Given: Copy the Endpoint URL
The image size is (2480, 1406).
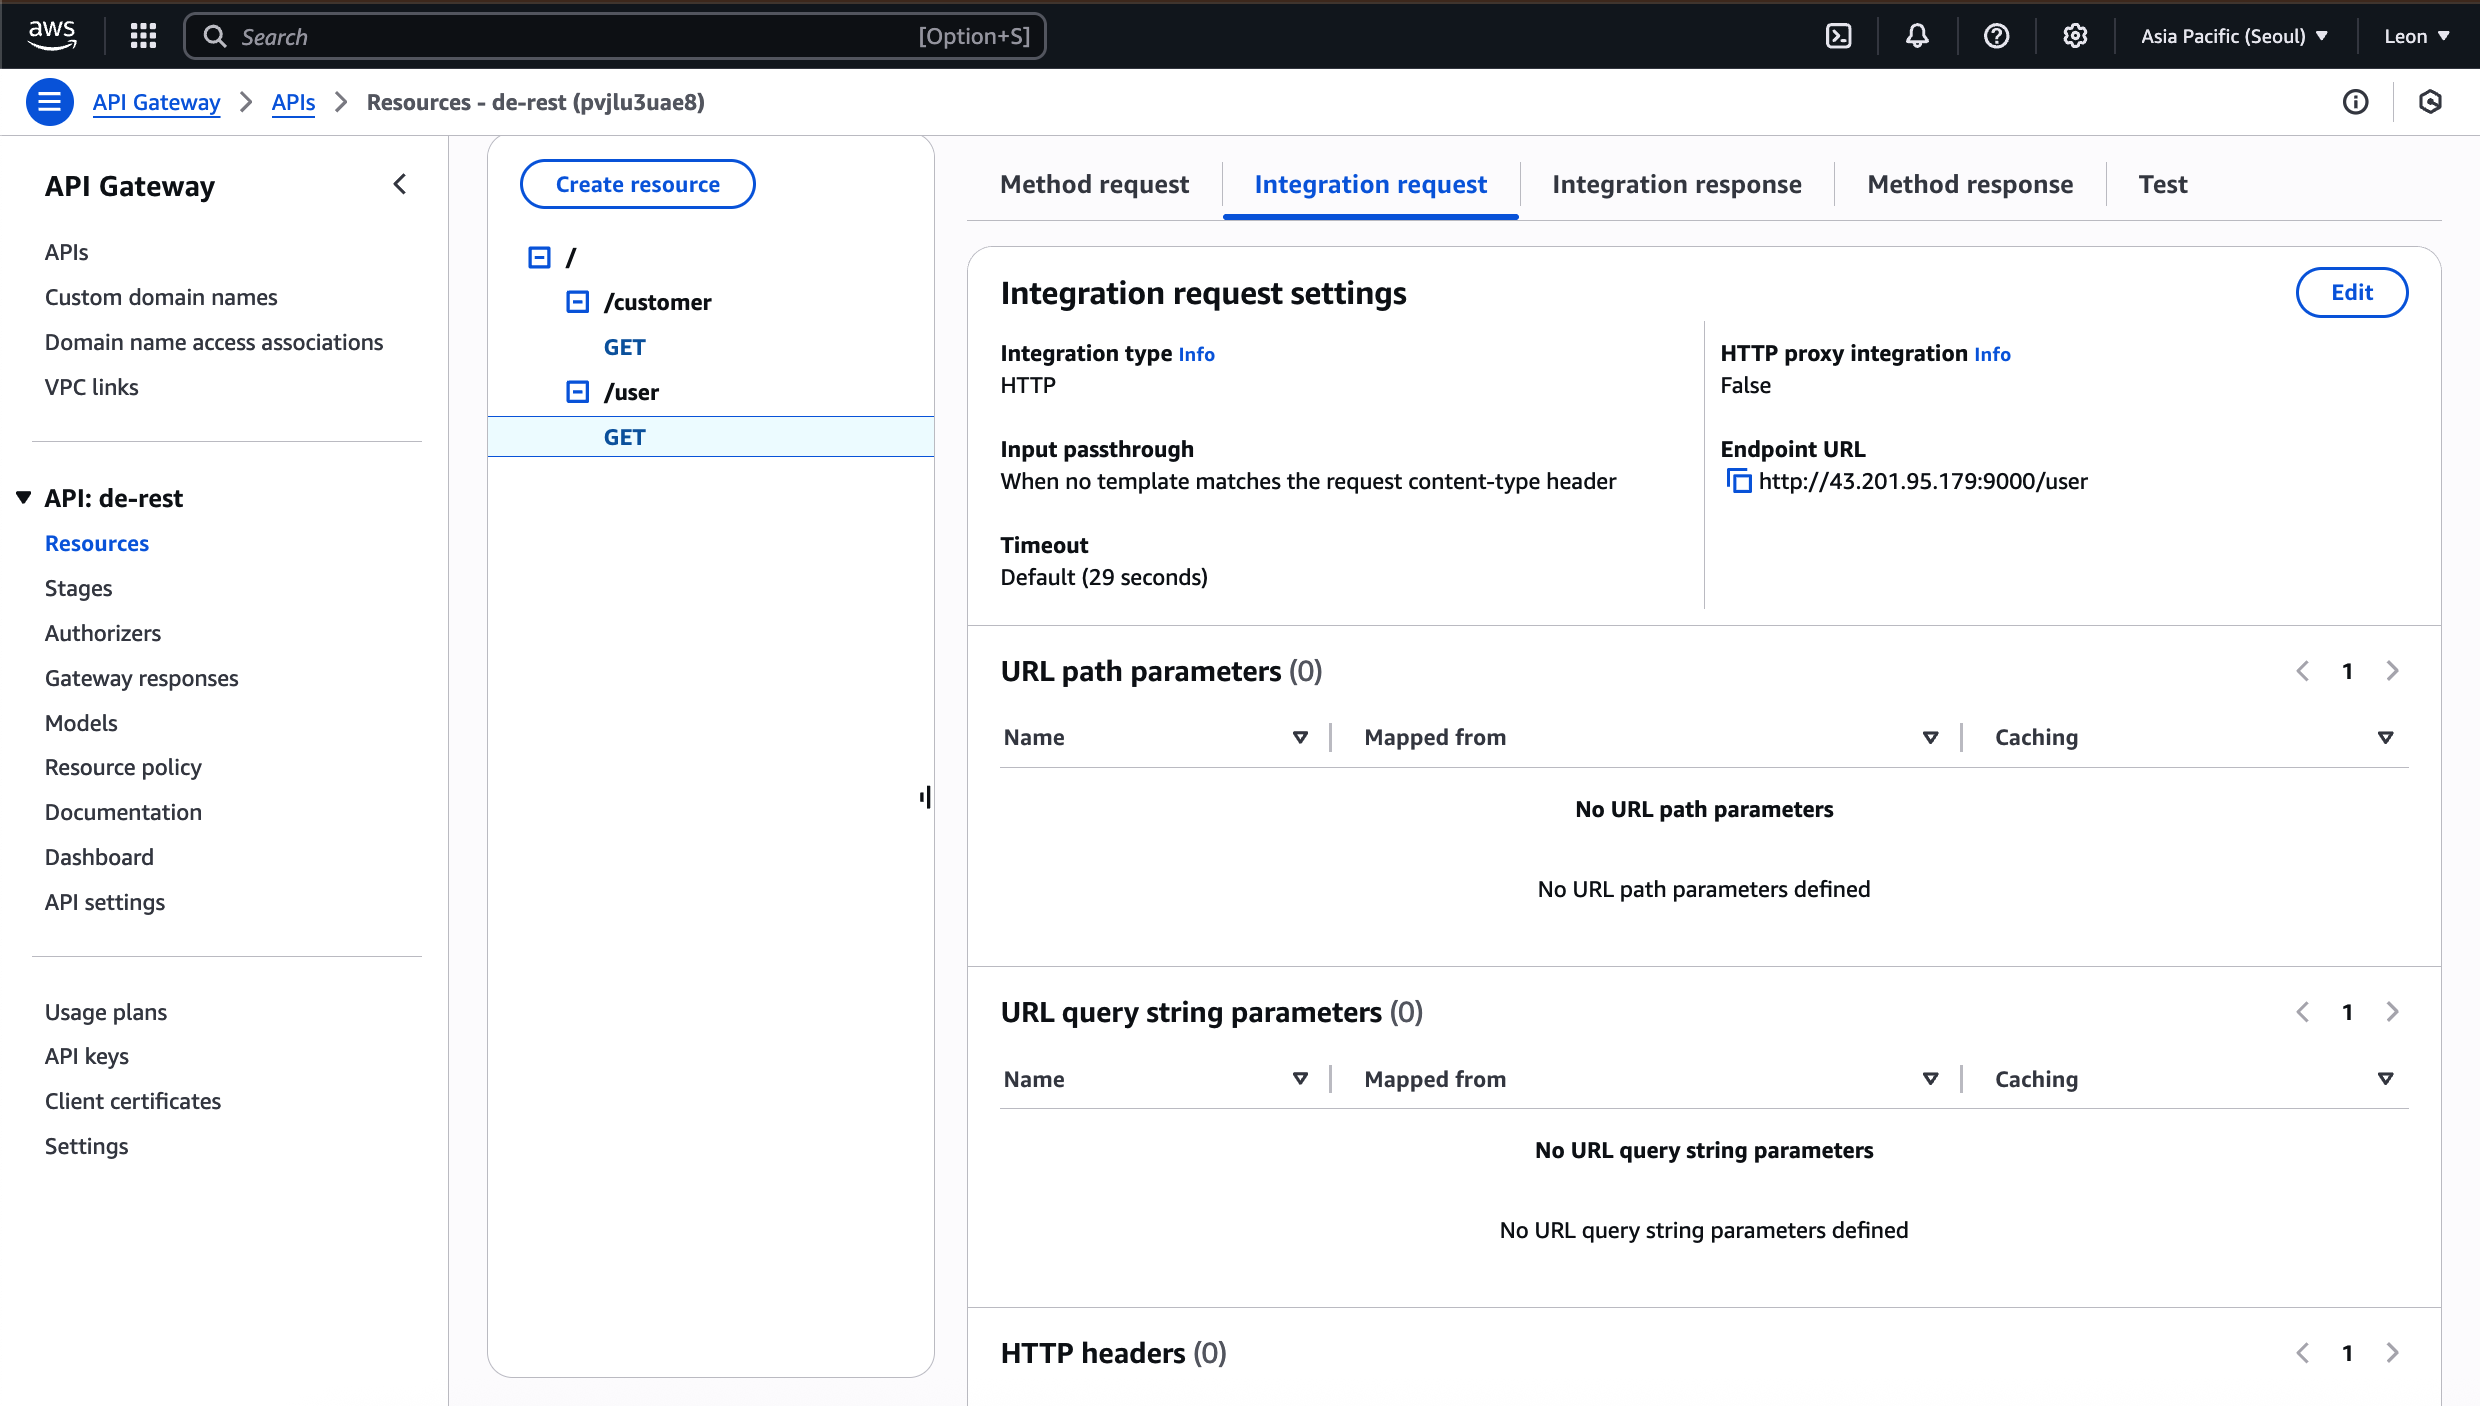Looking at the screenshot, I should click(x=1739, y=481).
